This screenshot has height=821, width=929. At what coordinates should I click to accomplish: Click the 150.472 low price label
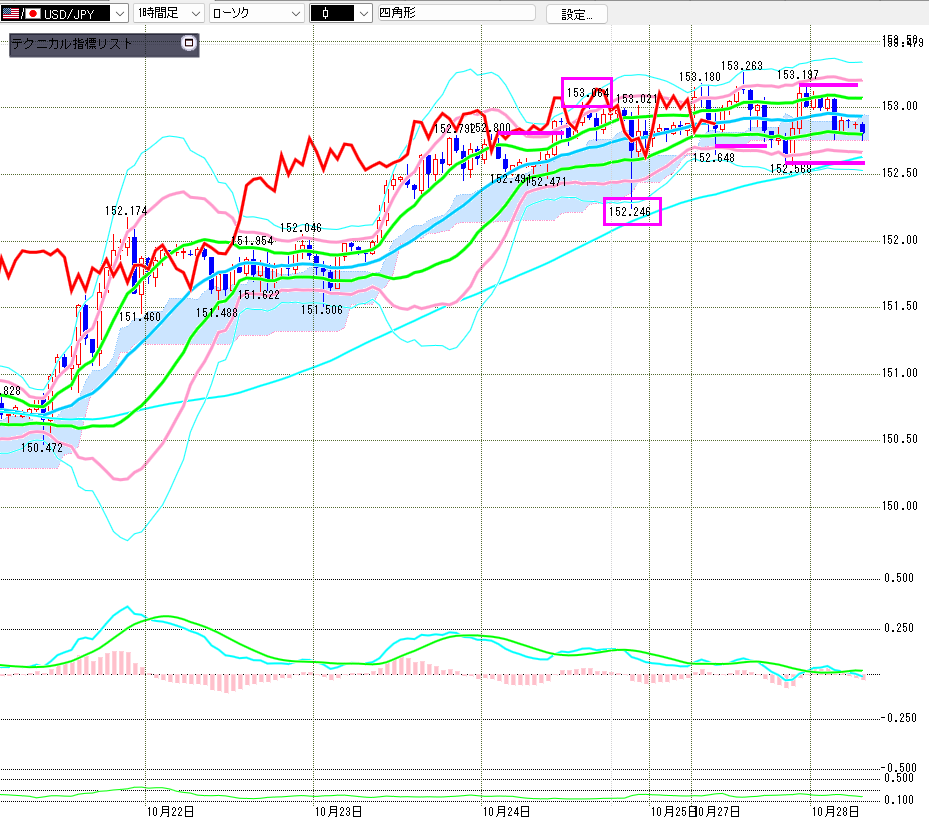pos(41,447)
